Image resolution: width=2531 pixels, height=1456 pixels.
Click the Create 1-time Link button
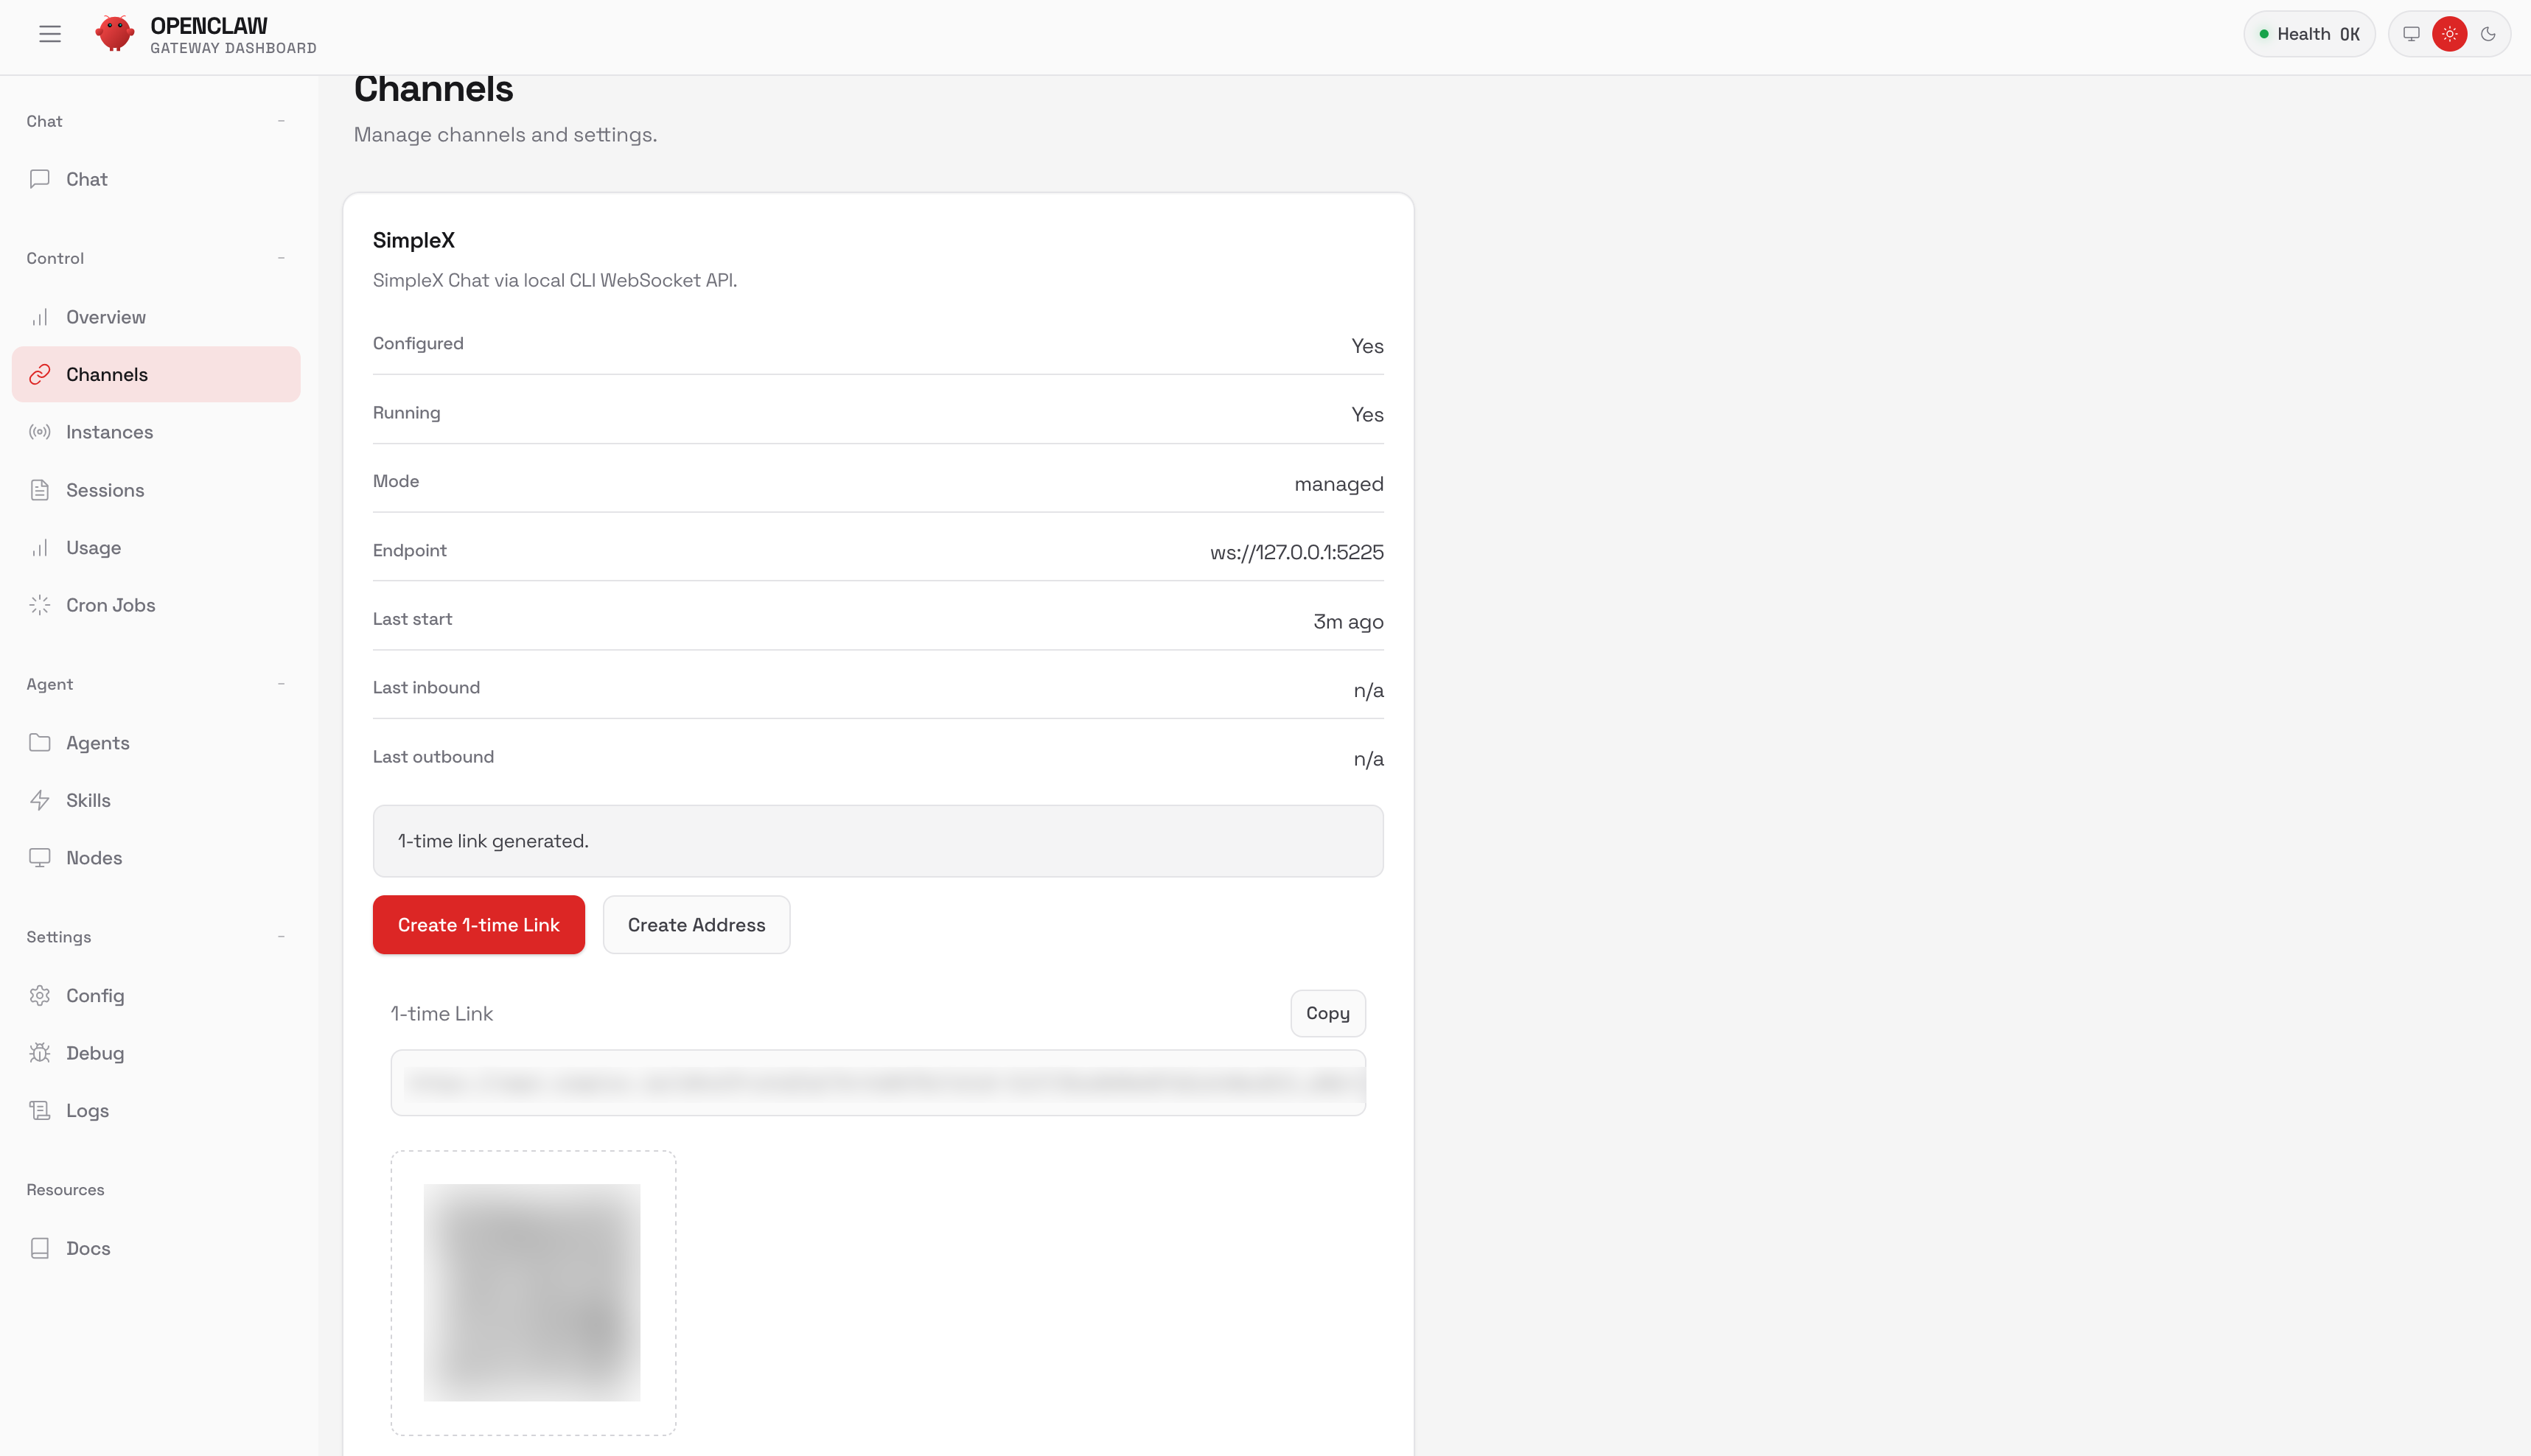[x=478, y=924]
